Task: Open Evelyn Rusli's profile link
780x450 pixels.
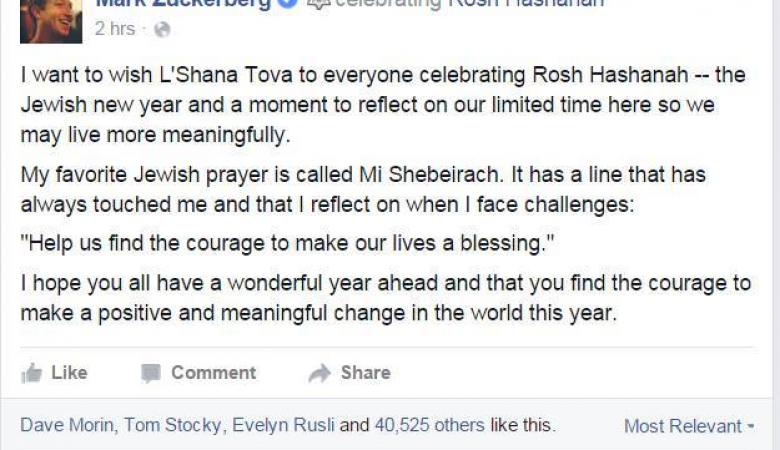Action: pyautogui.click(x=284, y=425)
